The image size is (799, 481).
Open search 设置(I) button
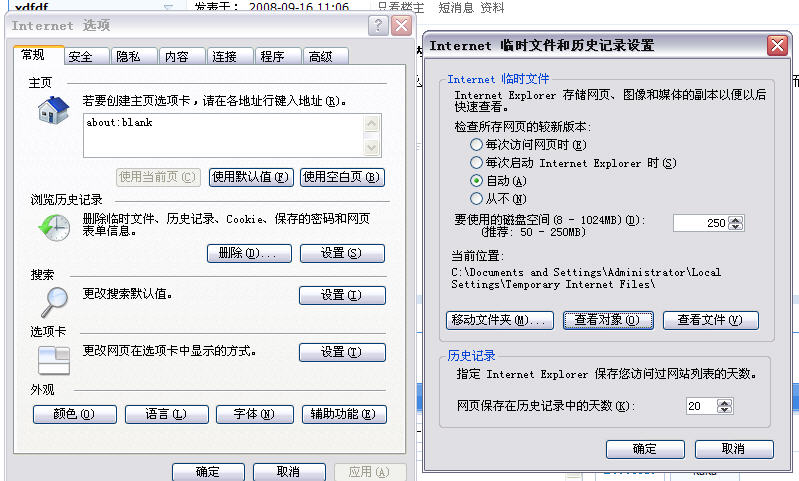coord(342,295)
